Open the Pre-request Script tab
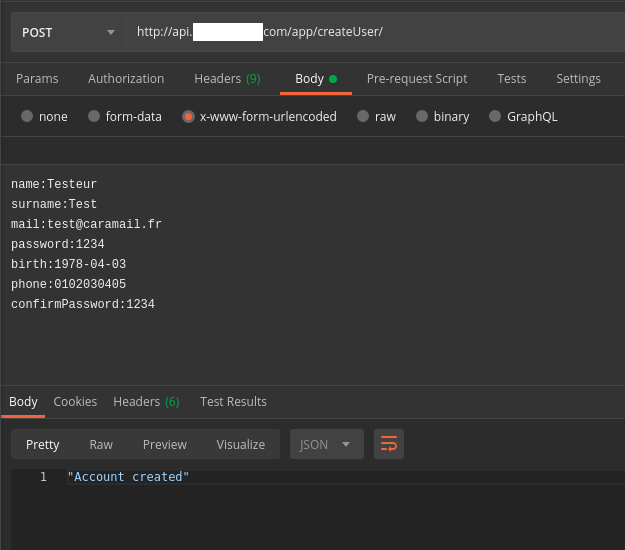 (417, 79)
